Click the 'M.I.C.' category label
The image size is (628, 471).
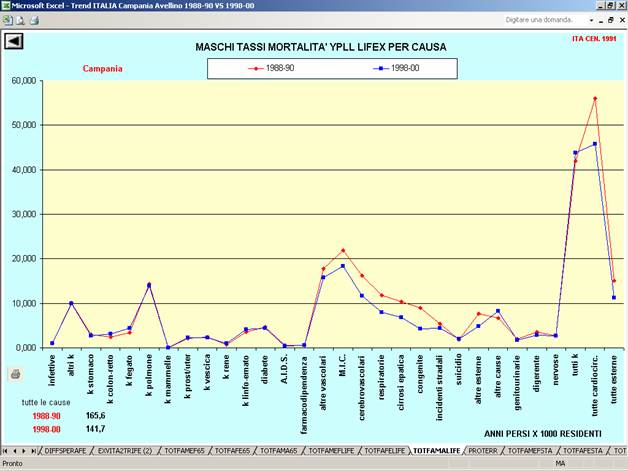(x=342, y=367)
